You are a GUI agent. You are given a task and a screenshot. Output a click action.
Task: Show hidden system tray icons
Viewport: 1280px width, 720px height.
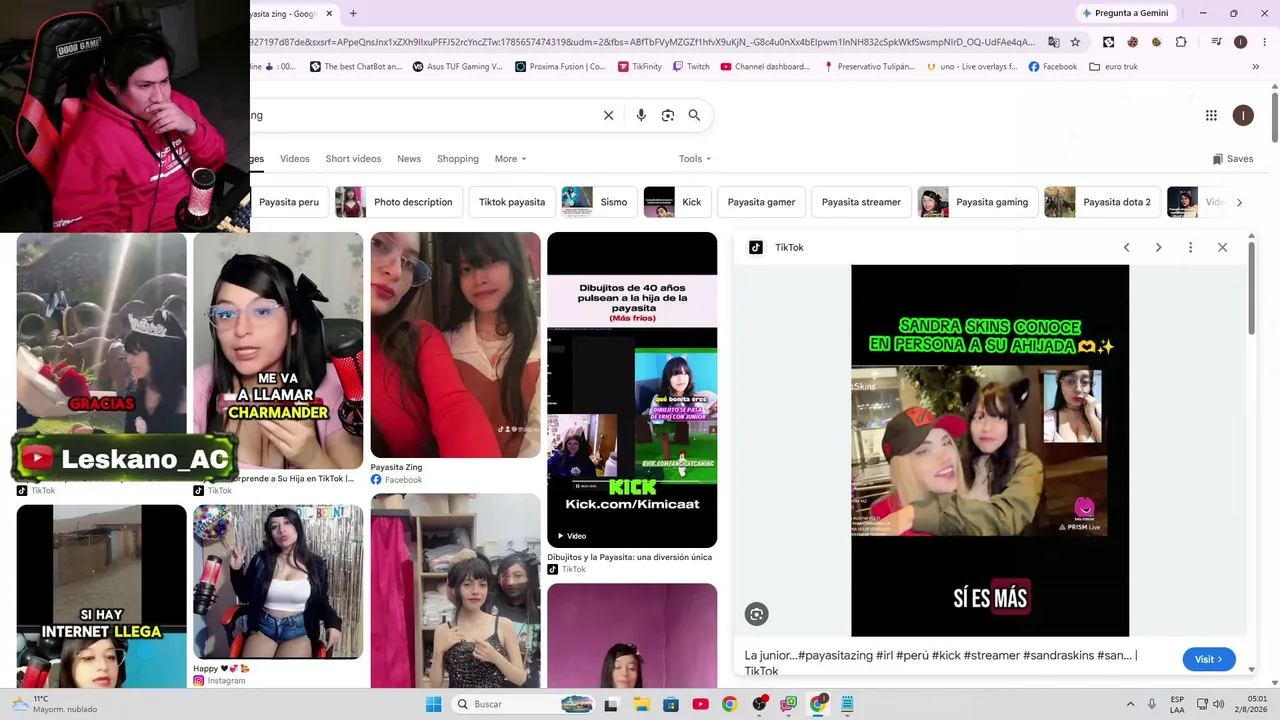(x=1130, y=704)
